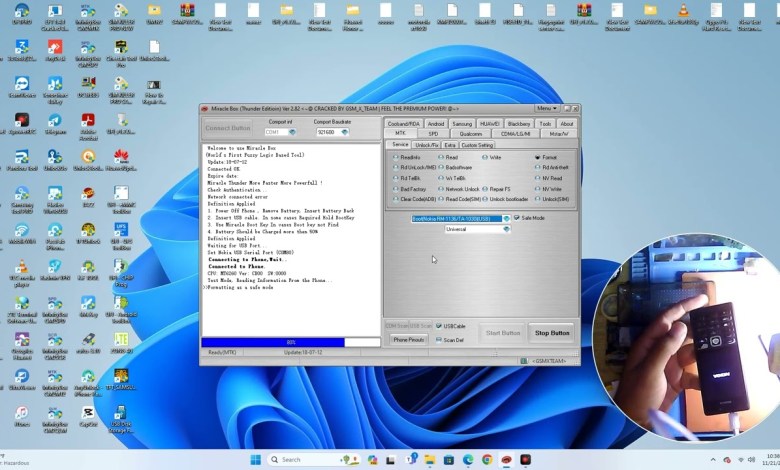Expand the Comport Baudrate 921600 dropdown
Screen dimensions: 780x470
345,132
